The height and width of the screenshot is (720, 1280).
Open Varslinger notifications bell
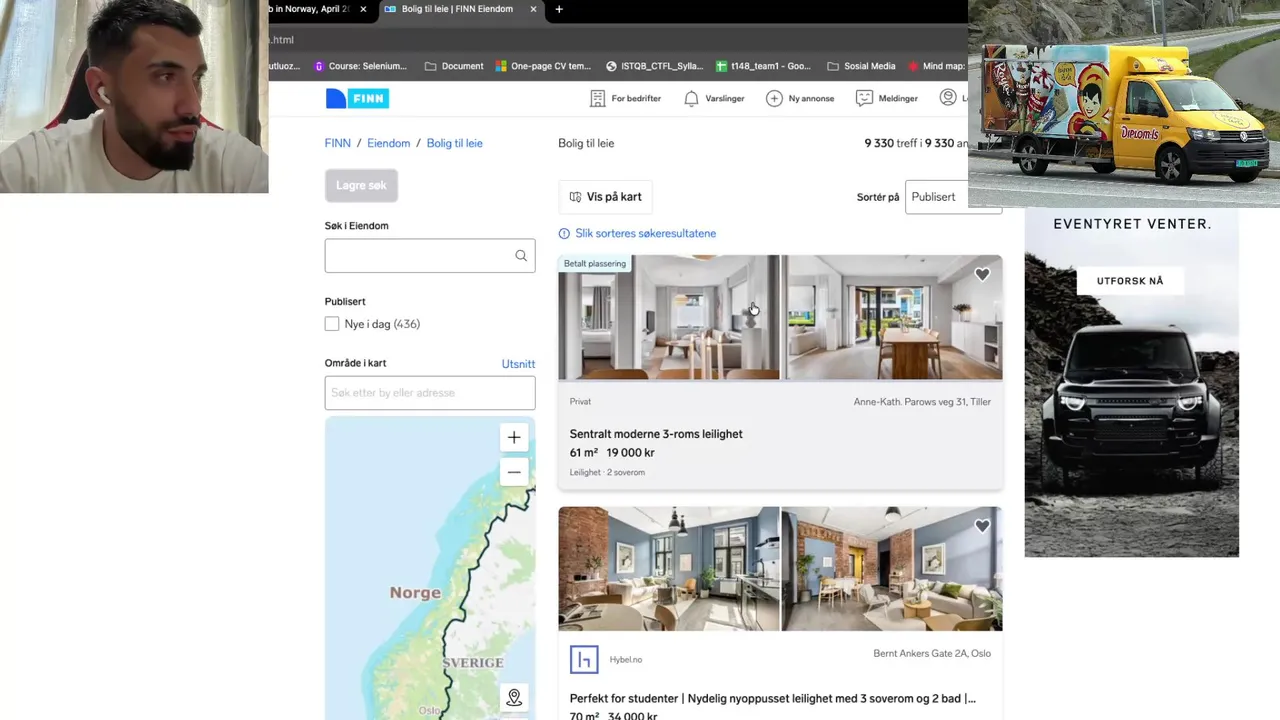click(x=714, y=98)
